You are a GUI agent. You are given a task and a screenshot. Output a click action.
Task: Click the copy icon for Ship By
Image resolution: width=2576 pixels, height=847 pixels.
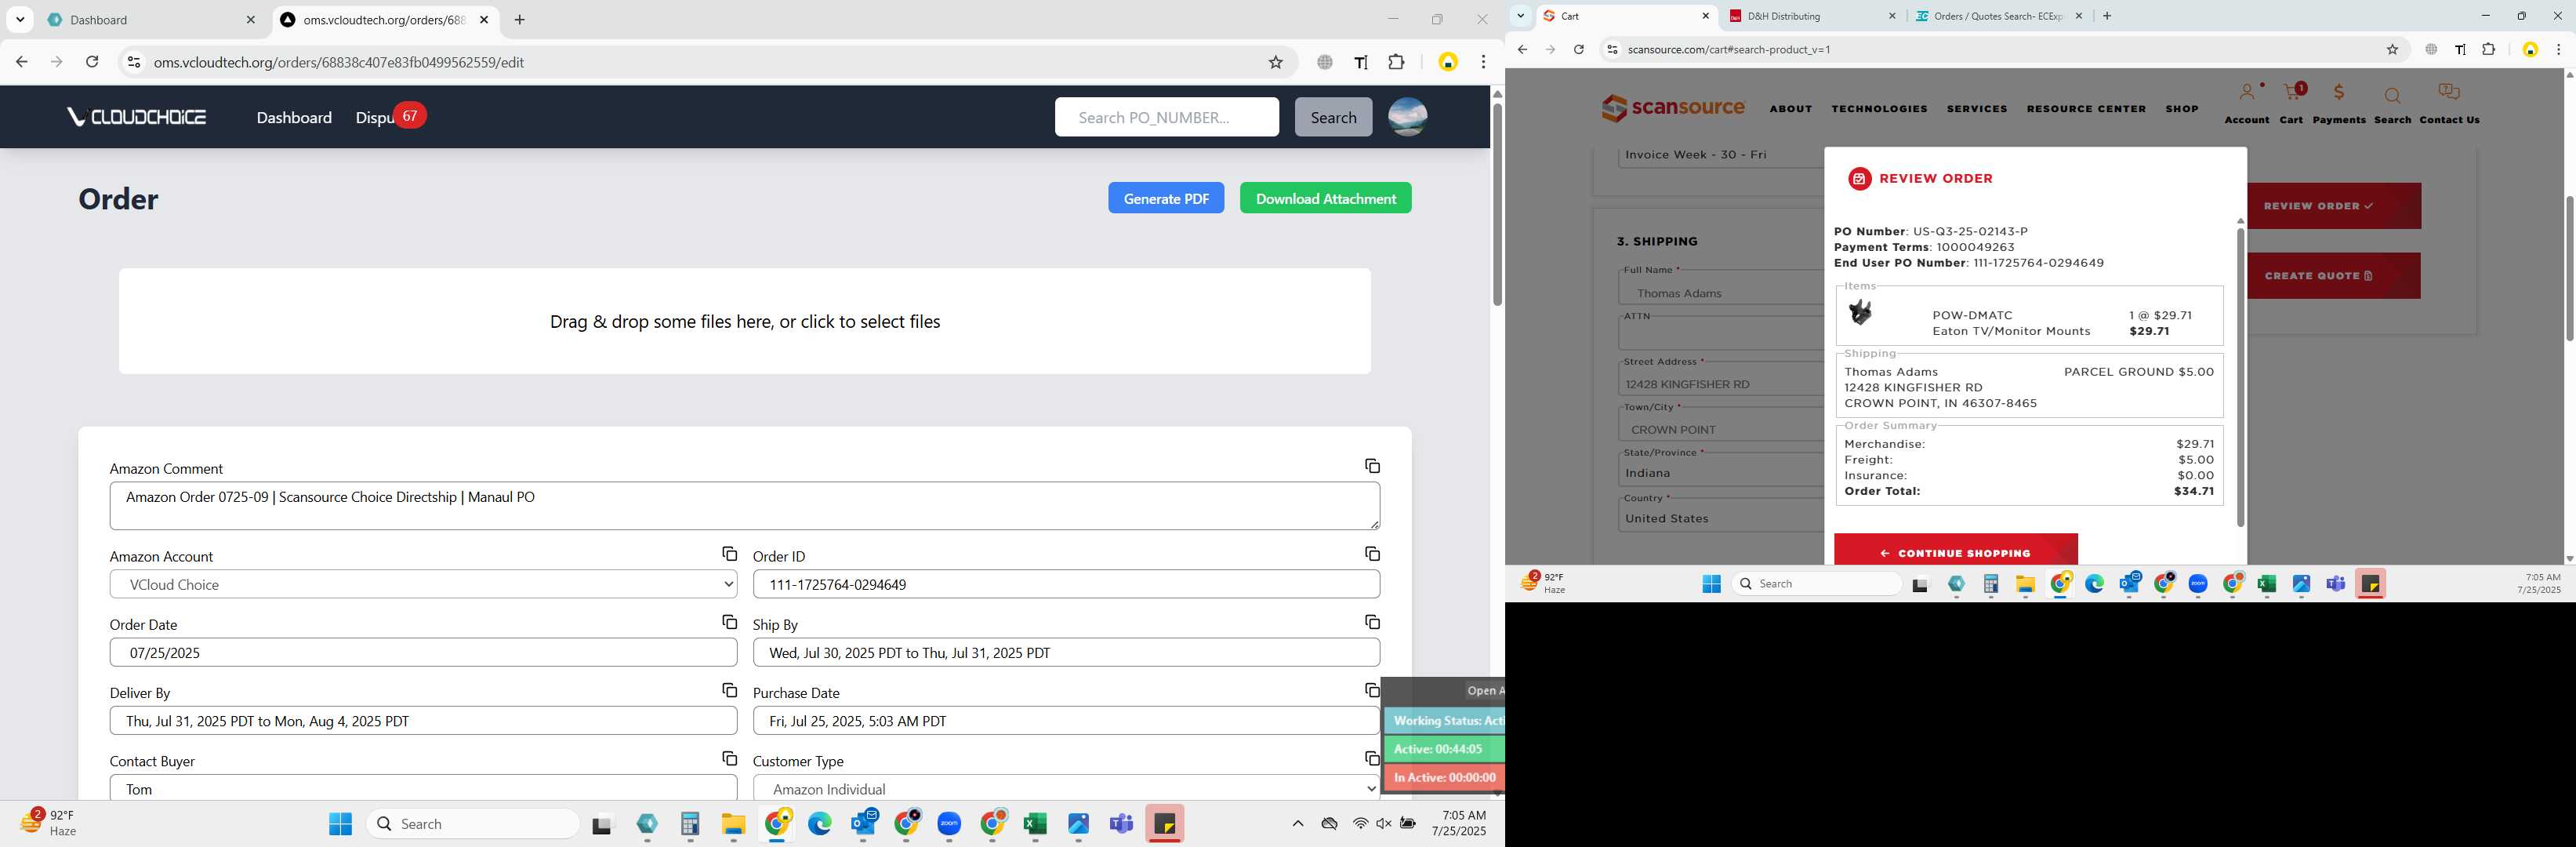(x=1372, y=622)
